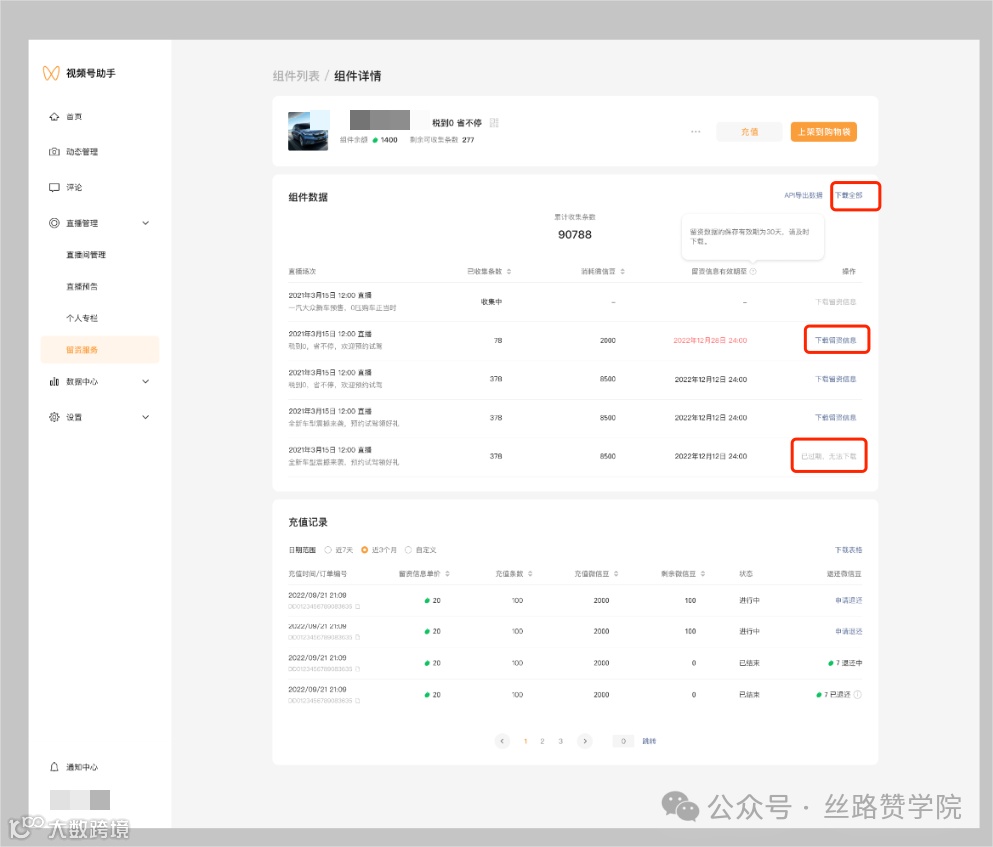The image size is (993, 847).
Task: Click the 下载表格 link
Action: coord(849,551)
